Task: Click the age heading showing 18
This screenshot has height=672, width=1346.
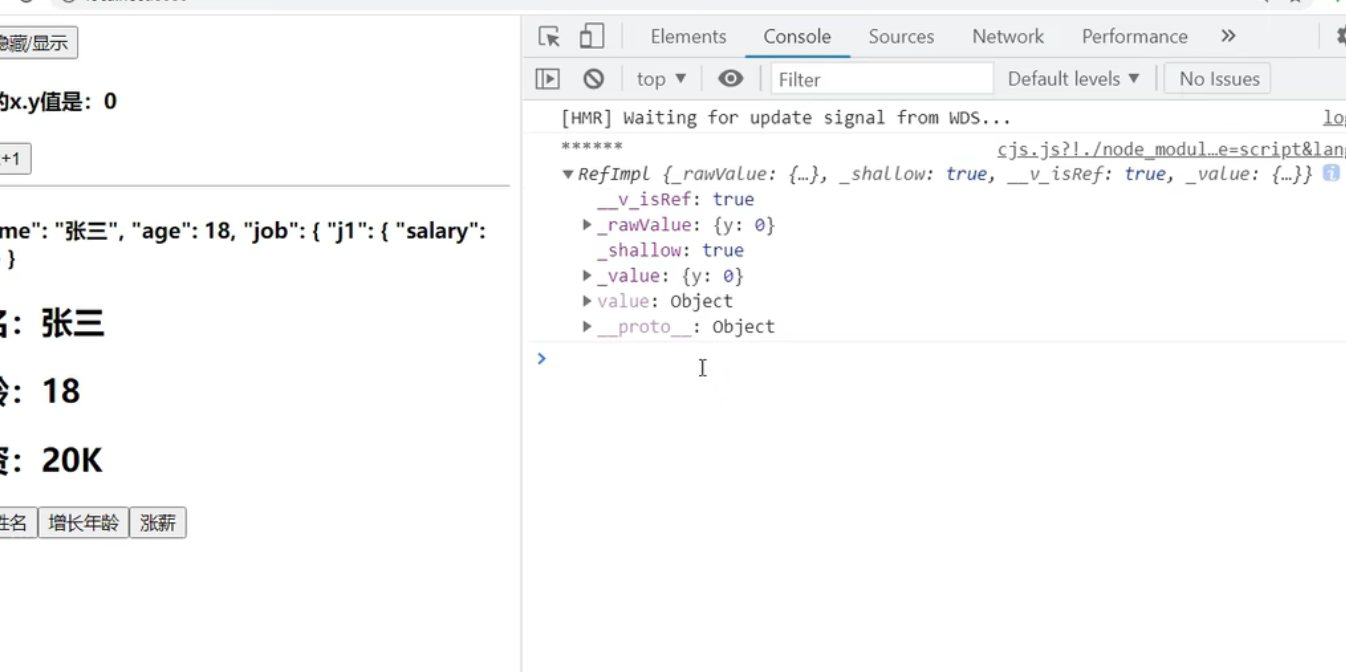Action: 40,391
